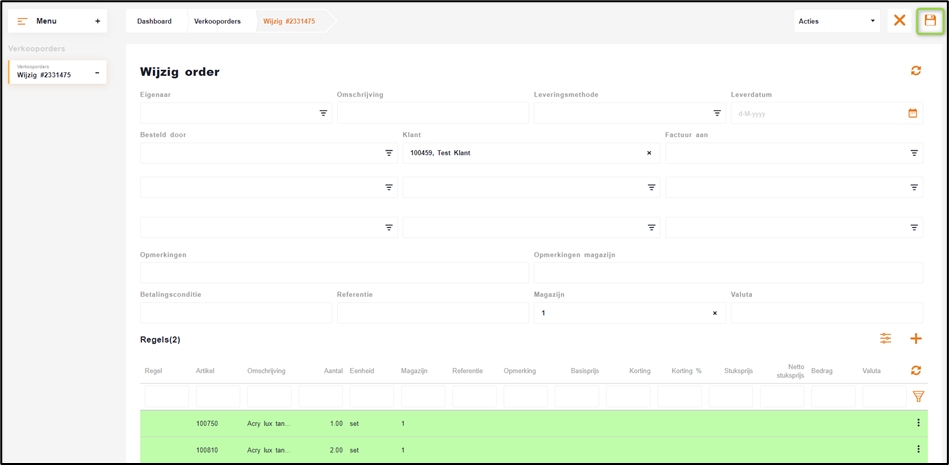Image resolution: width=949 pixels, height=465 pixels.
Task: Expand the Menu with the plus button
Action: coord(97,21)
